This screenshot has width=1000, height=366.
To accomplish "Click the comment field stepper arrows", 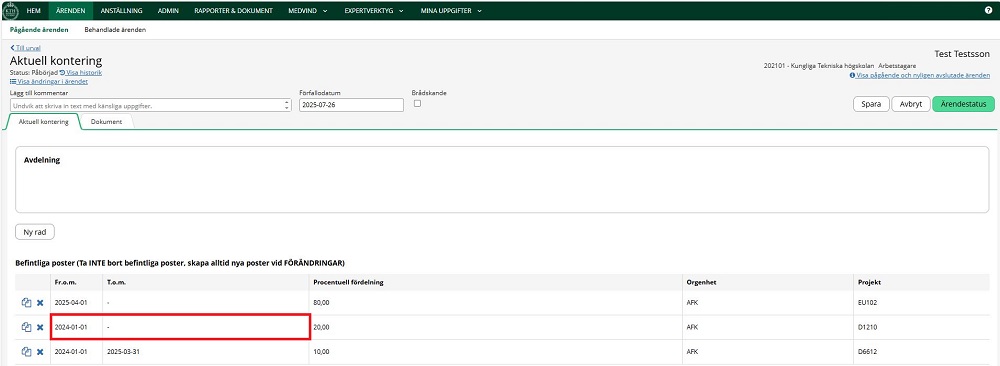I will (288, 105).
